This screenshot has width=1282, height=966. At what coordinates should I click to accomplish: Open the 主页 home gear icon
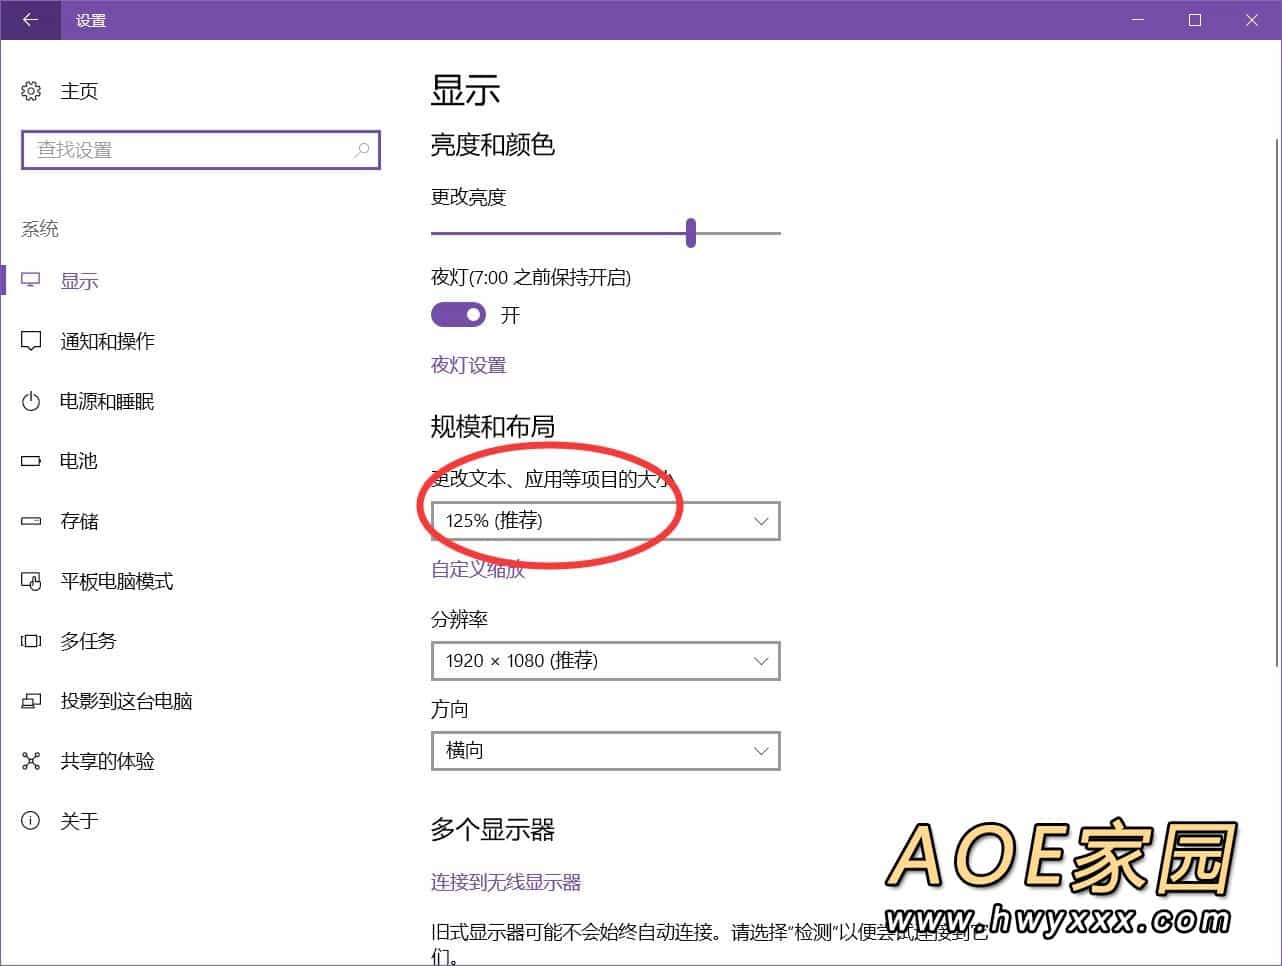point(31,91)
